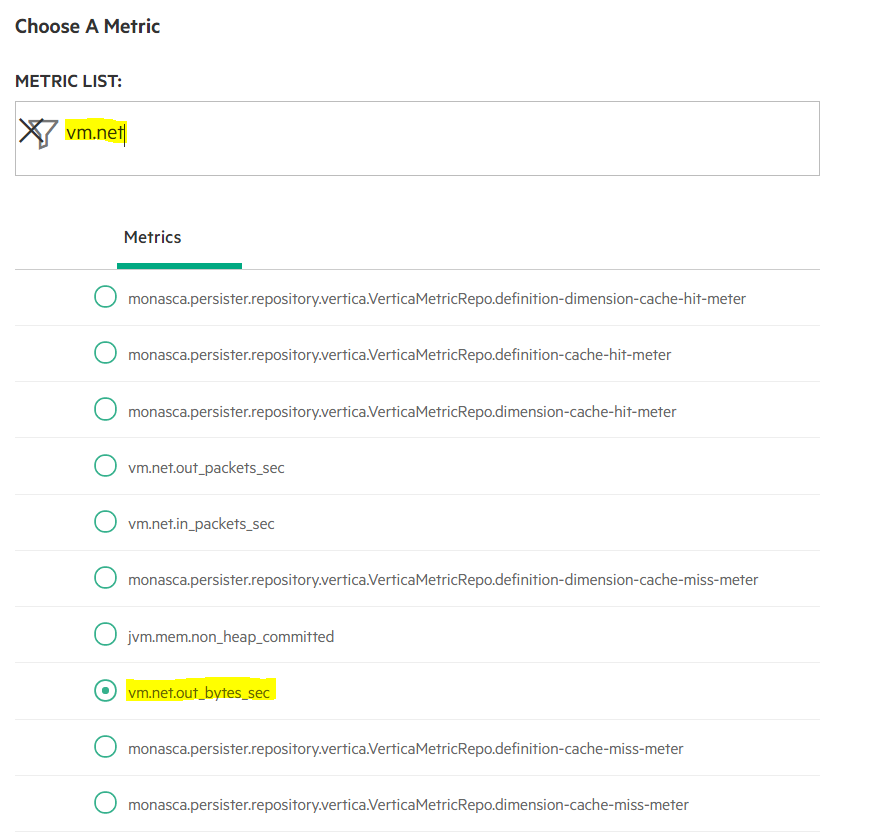Click the vm.net.out_packets_sec metric label
Image resolution: width=888 pixels, height=835 pixels.
206,468
